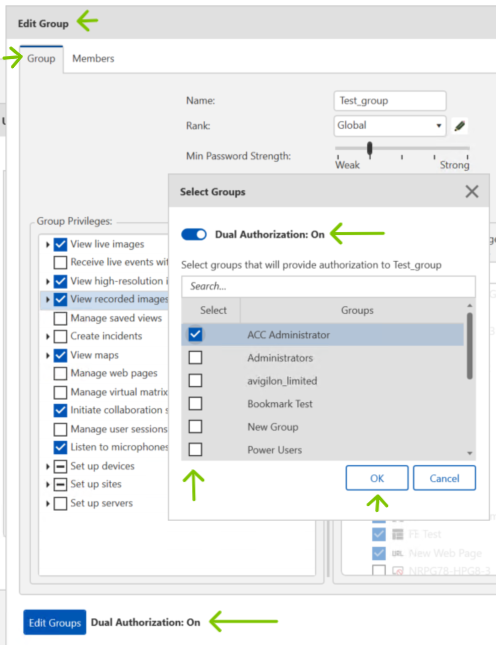Click the groups list scroll down arrow
The width and height of the screenshot is (496, 645).
pyautogui.click(x=470, y=453)
